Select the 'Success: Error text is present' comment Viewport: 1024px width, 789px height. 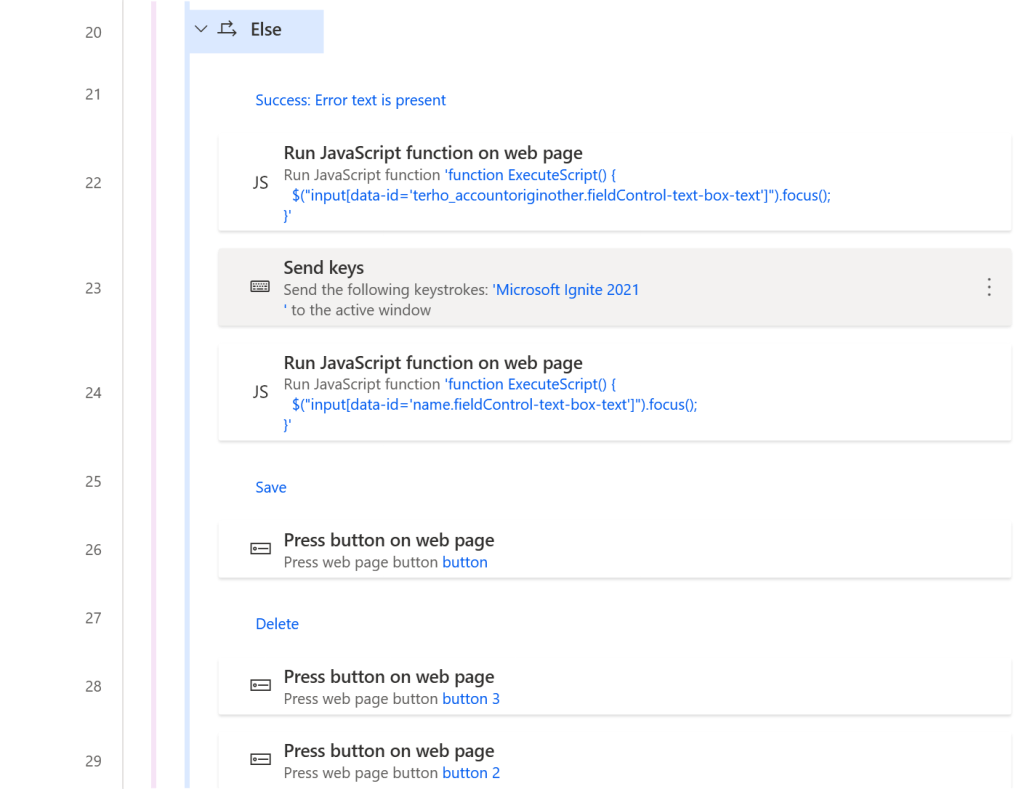point(350,100)
